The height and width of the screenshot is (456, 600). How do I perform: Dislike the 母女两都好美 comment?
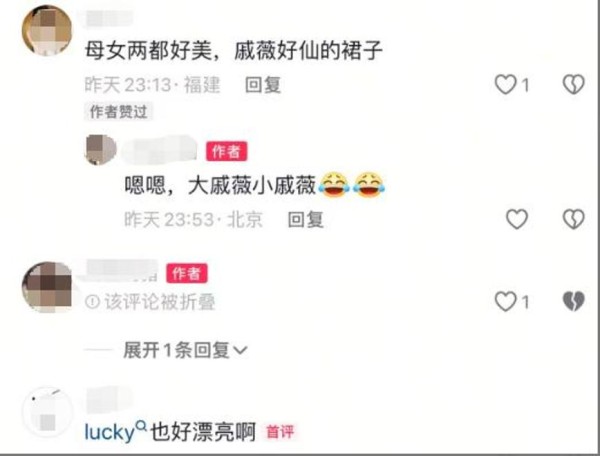pyautogui.click(x=574, y=85)
